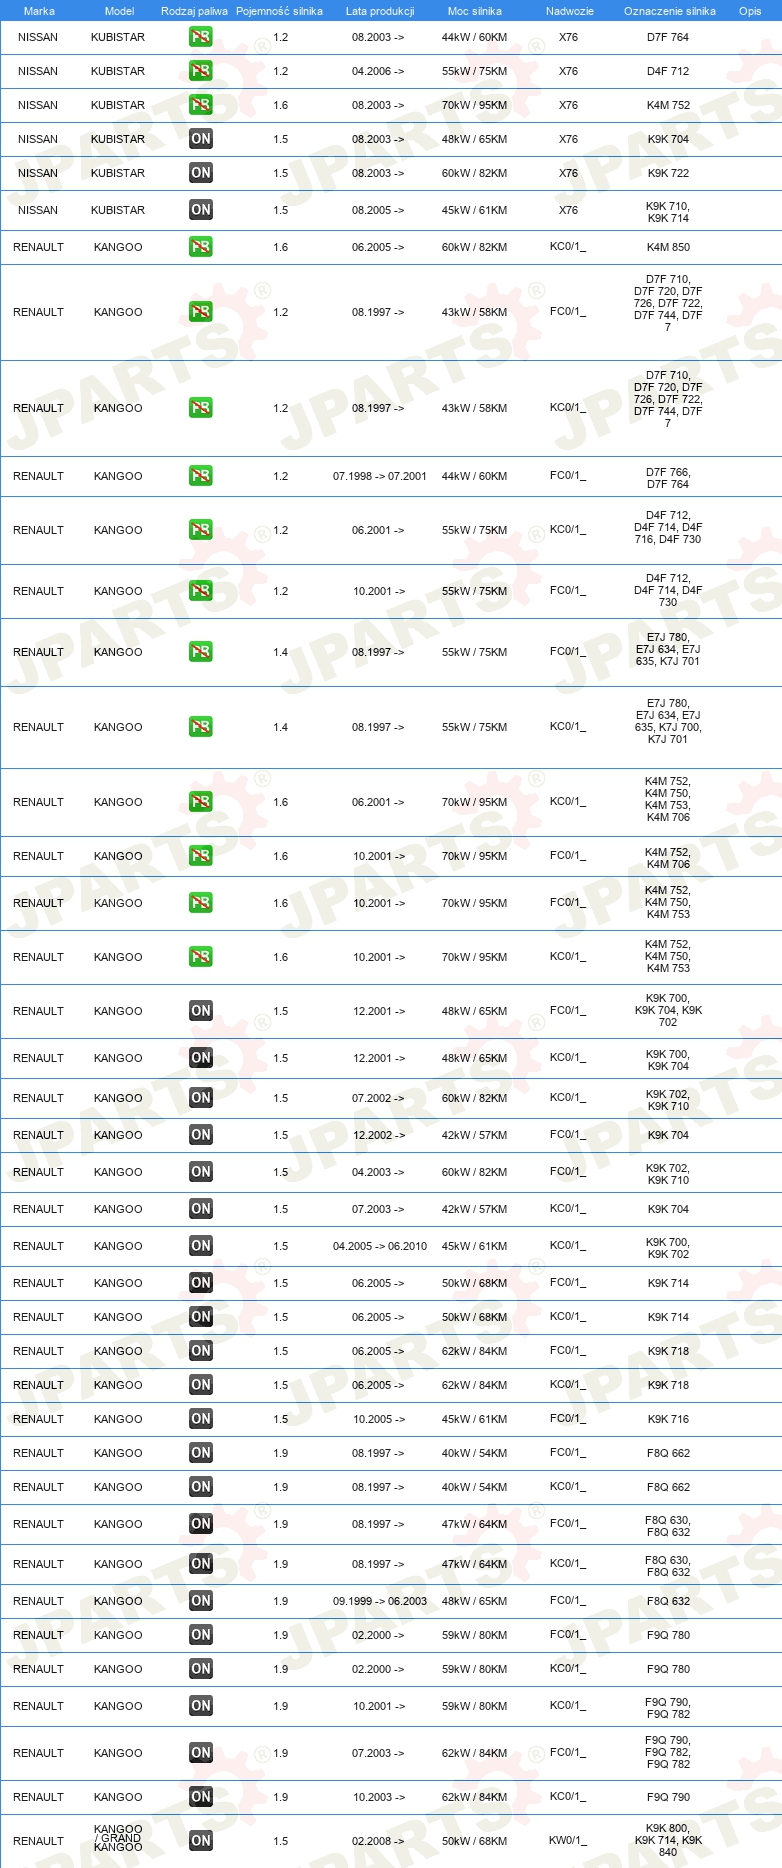
Task: Click ON icon in Kangoo 12.2001 FC0/1_ row
Action: (x=201, y=1011)
